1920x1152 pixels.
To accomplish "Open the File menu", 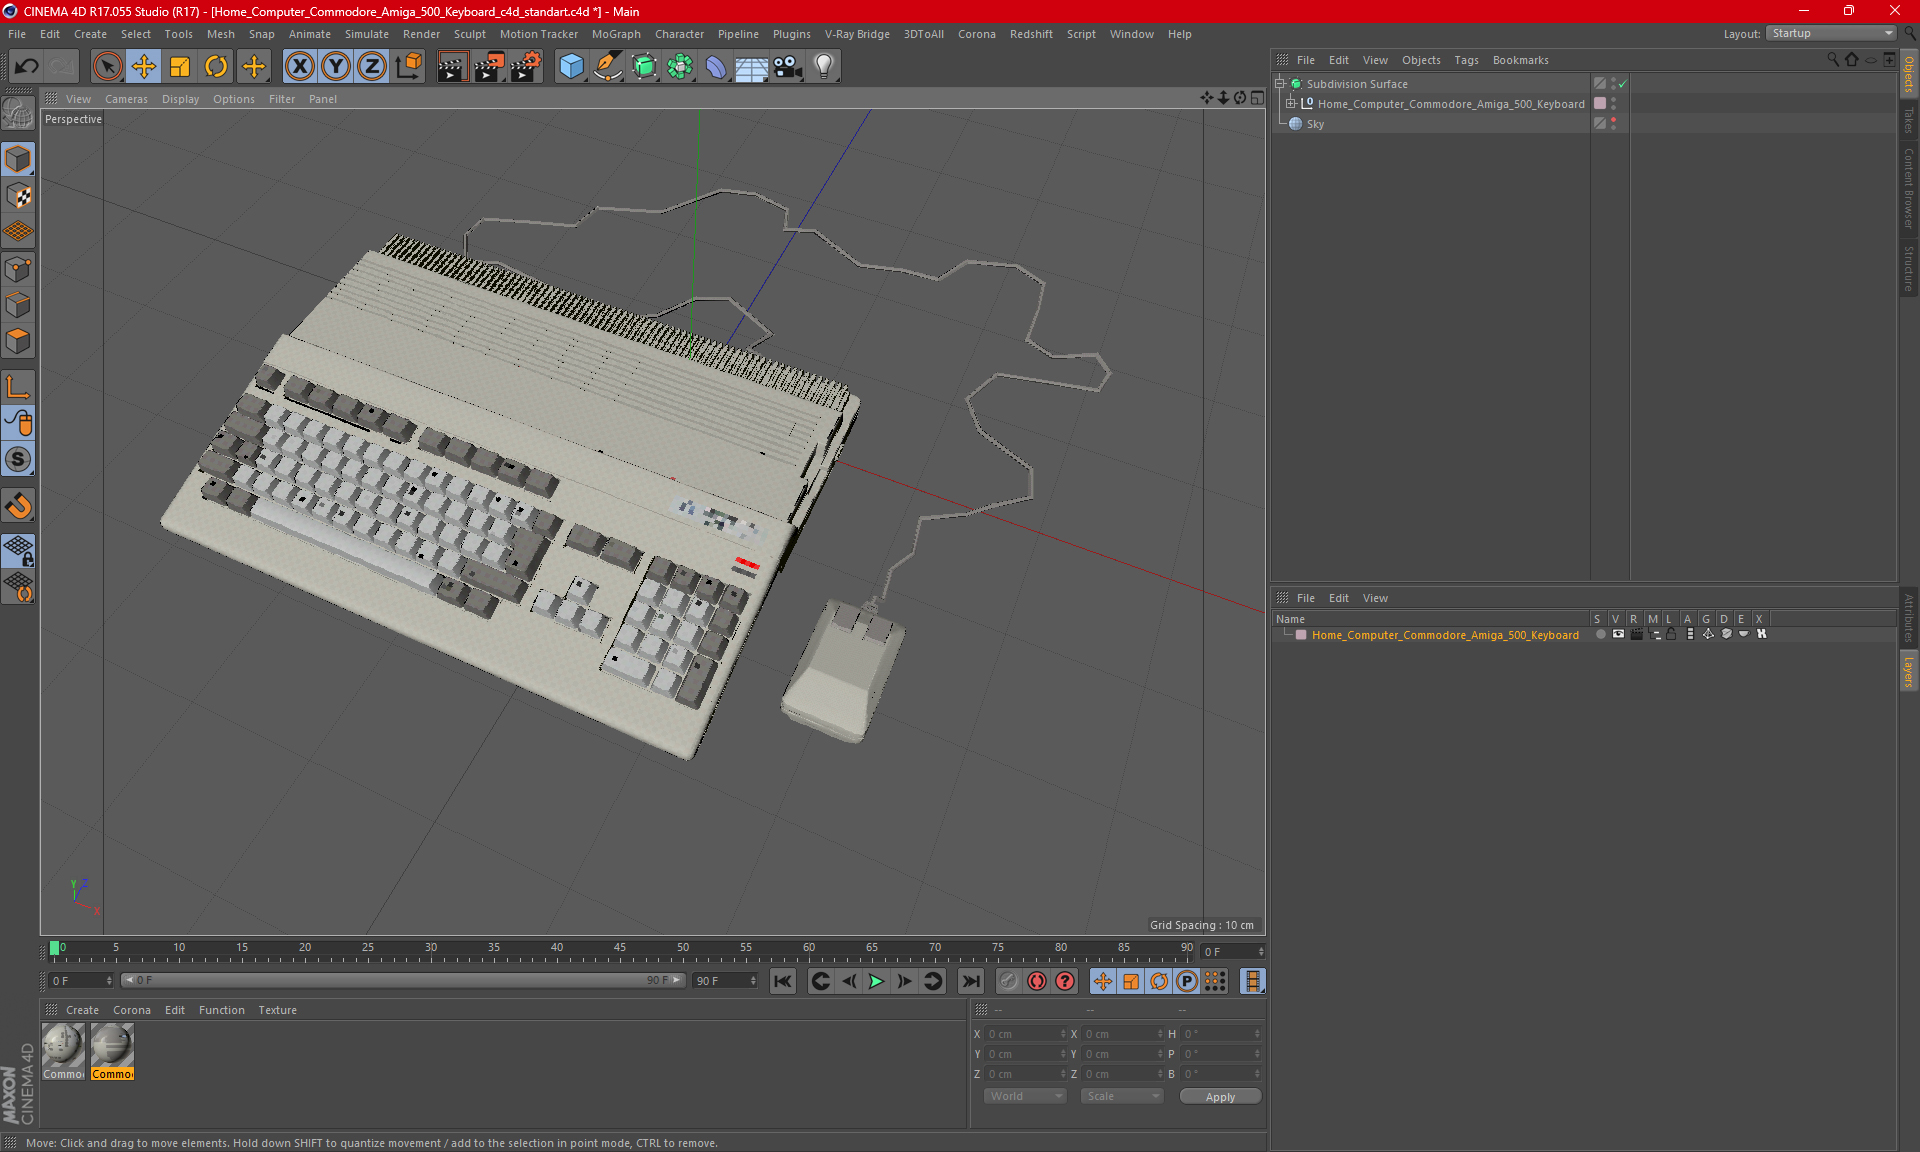I will pos(17,34).
